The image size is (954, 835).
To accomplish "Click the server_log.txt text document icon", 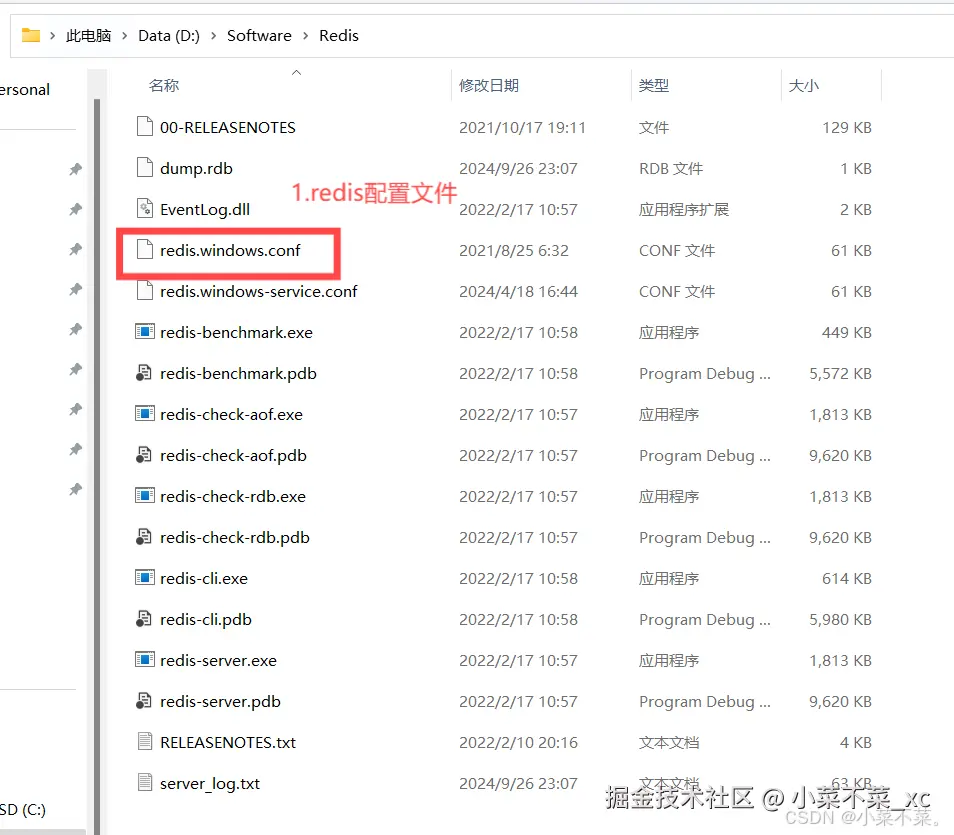I will click(x=145, y=782).
